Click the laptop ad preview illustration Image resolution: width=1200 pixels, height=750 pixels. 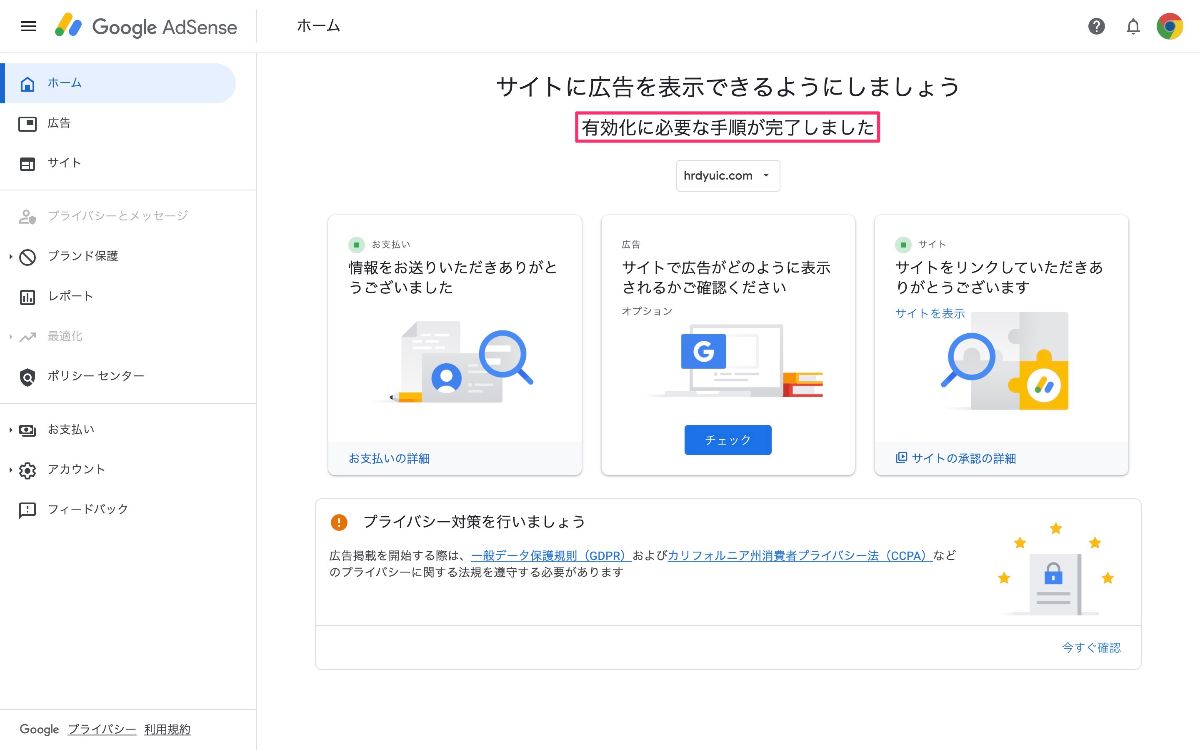point(735,360)
